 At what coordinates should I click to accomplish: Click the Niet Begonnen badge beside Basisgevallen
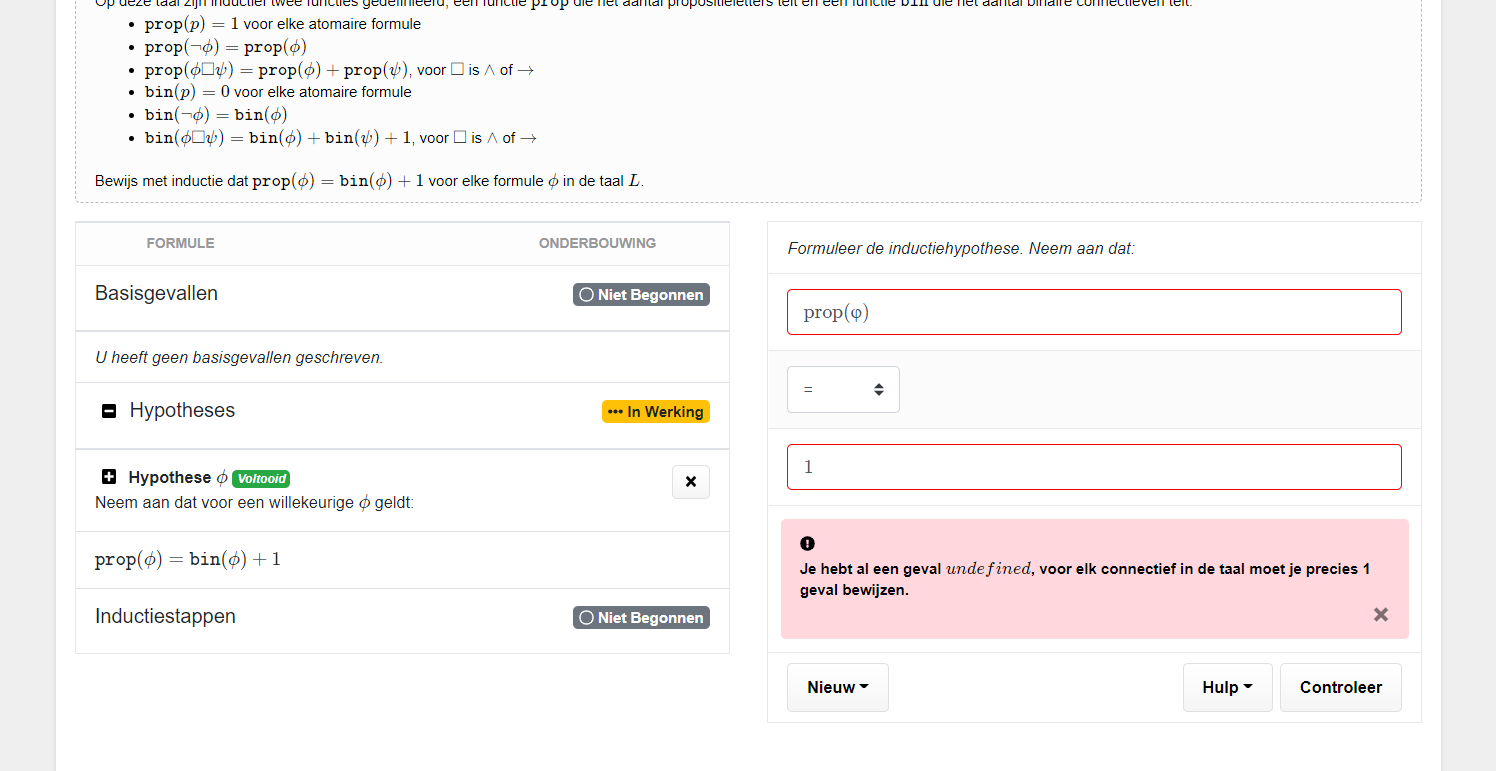pos(641,294)
